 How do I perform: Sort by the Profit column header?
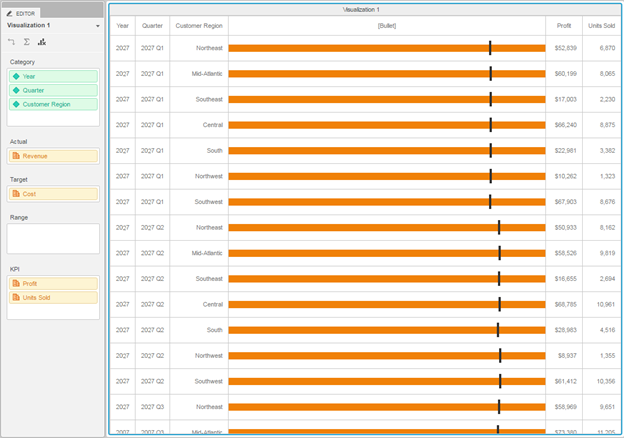[564, 26]
